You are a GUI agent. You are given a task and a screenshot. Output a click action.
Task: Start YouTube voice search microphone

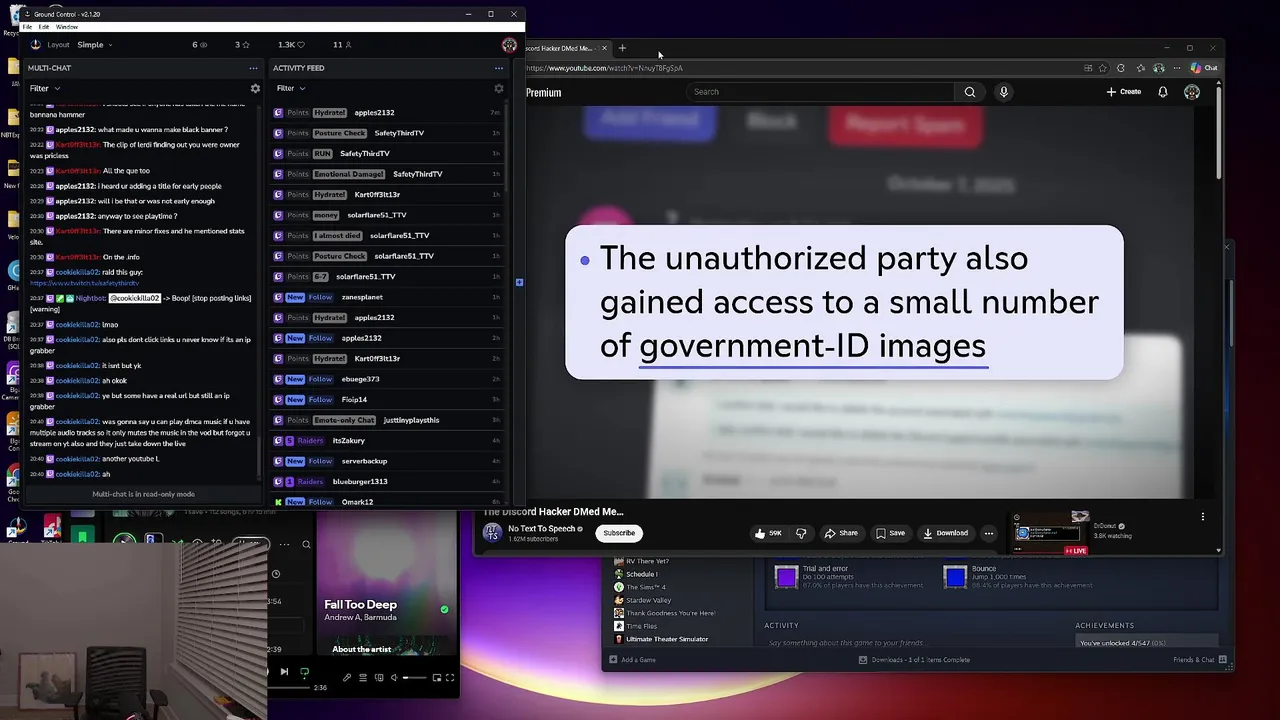click(1003, 92)
